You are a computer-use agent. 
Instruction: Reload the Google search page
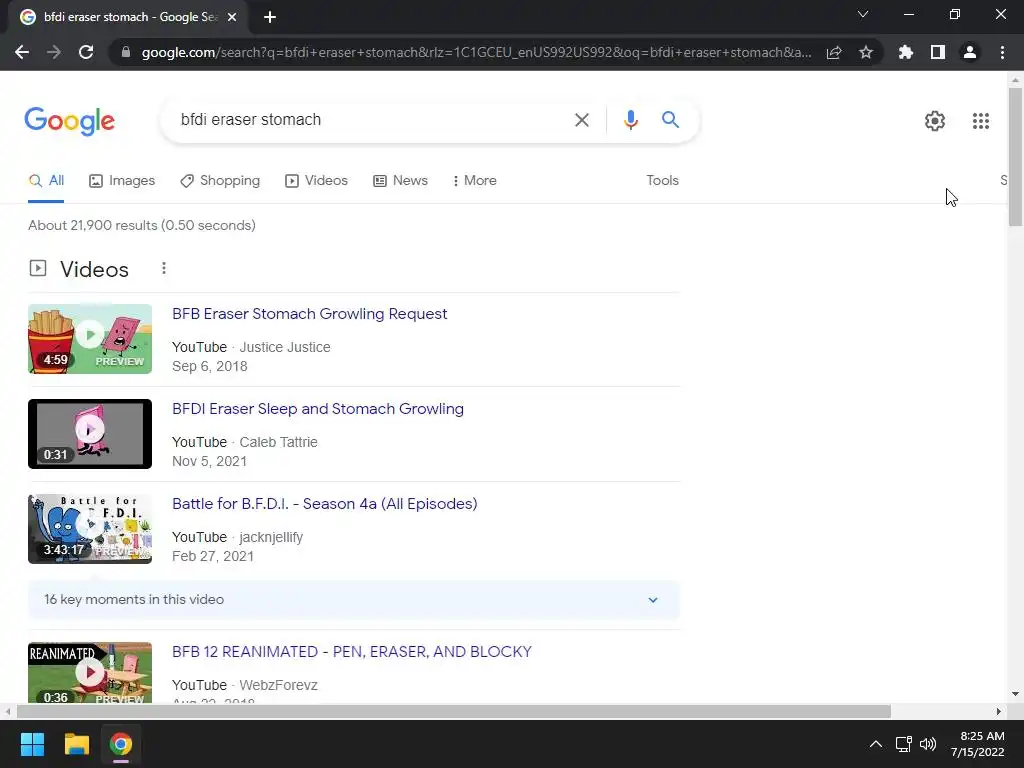(x=86, y=52)
